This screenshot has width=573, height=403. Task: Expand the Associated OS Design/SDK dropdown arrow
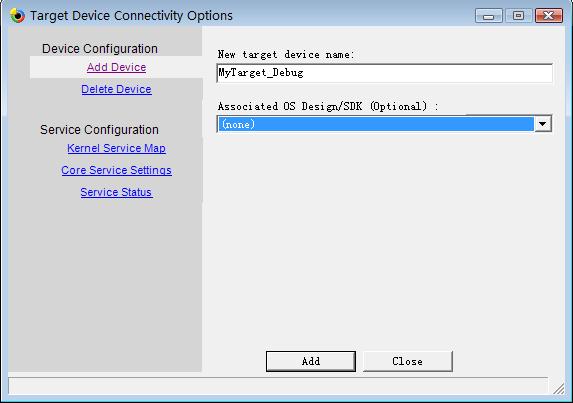click(543, 124)
